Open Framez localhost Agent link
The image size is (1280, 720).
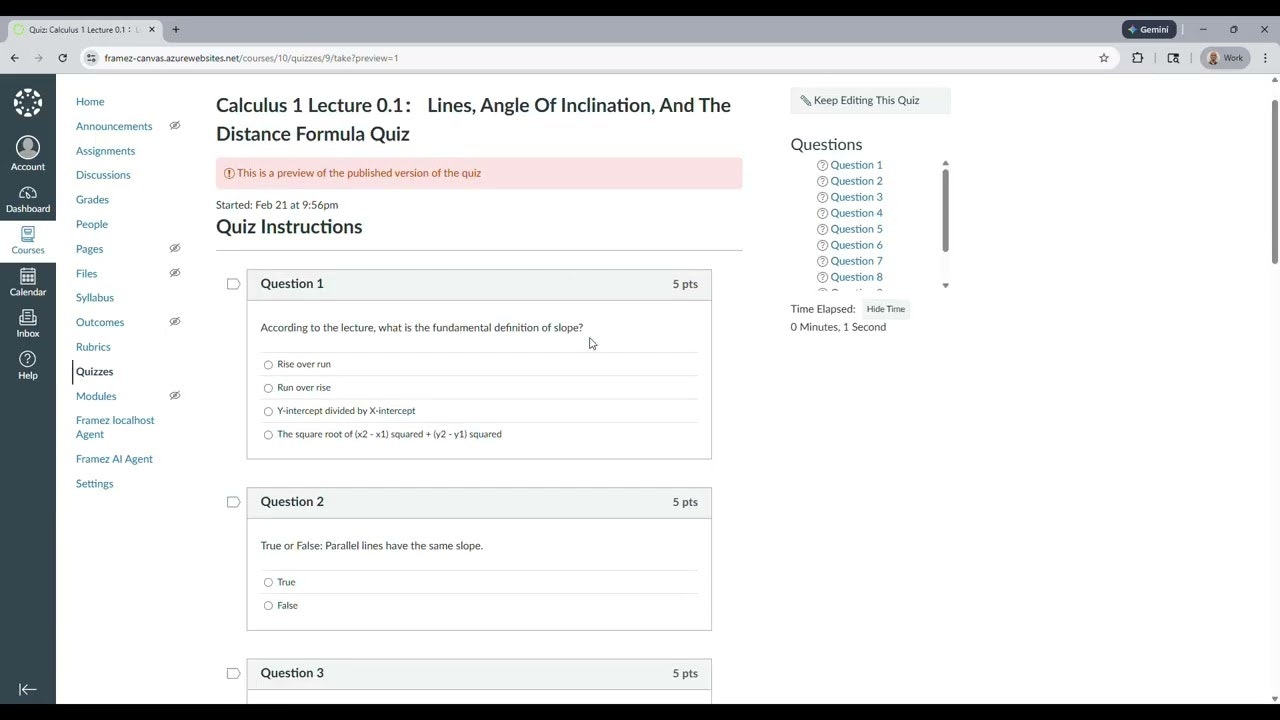[x=115, y=427]
